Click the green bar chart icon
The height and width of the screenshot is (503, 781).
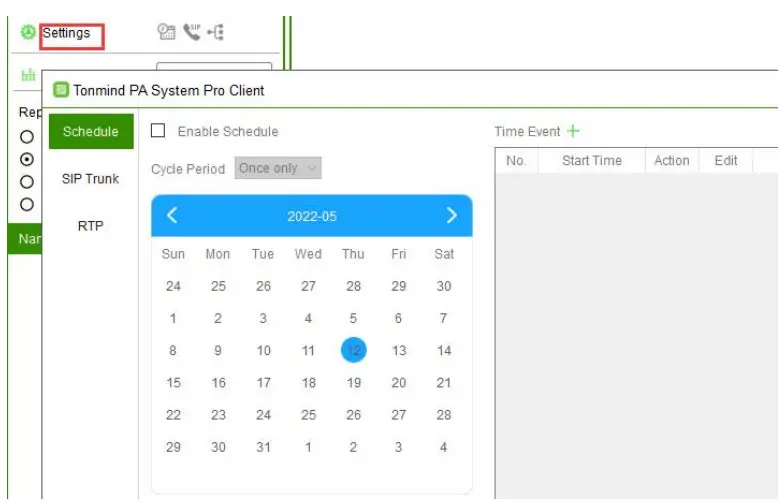coord(28,75)
